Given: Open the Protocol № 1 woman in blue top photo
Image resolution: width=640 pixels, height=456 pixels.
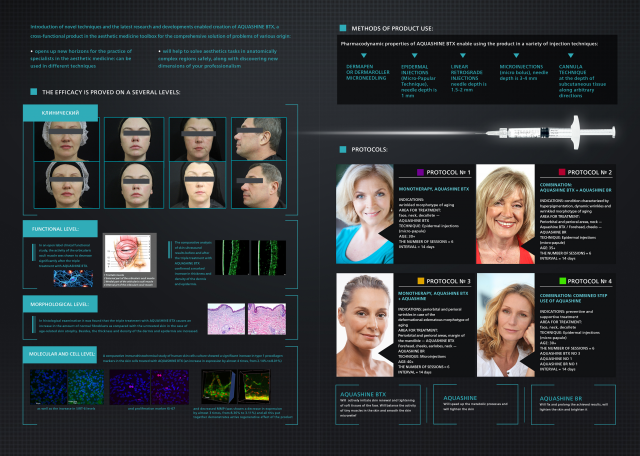Looking at the screenshot, I should [365, 214].
